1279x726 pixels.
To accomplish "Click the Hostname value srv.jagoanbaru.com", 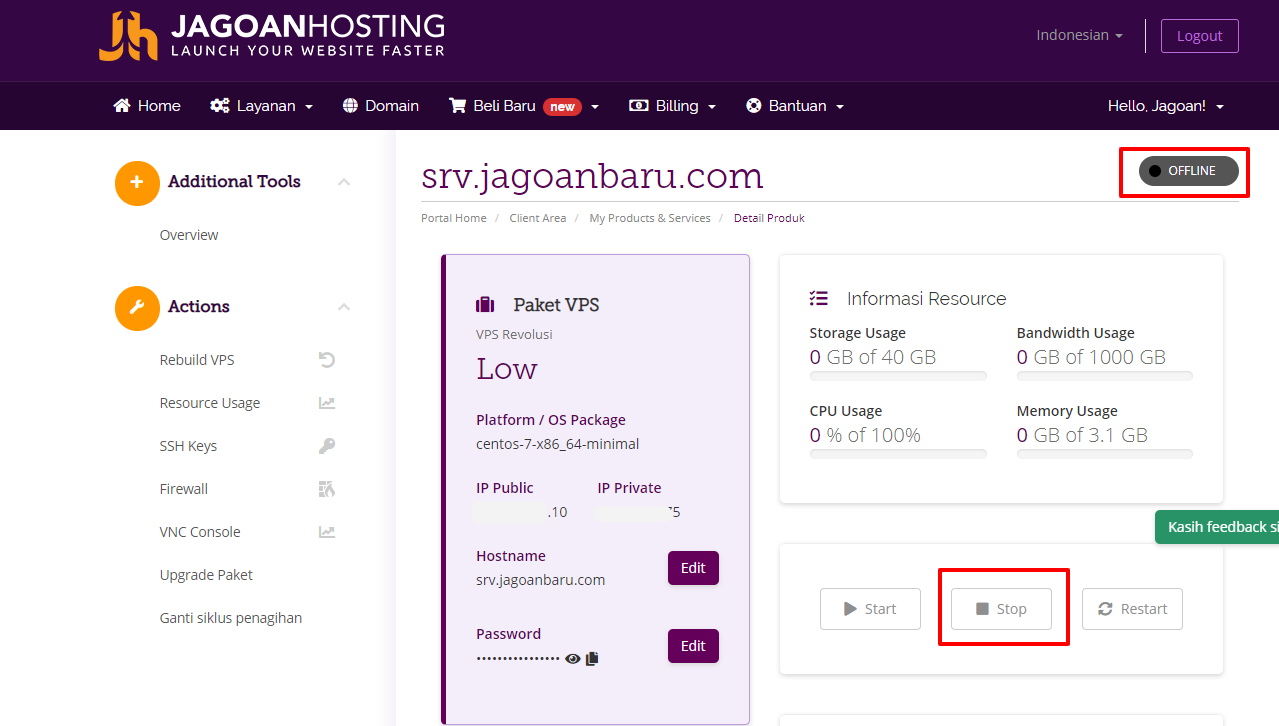I will click(541, 580).
